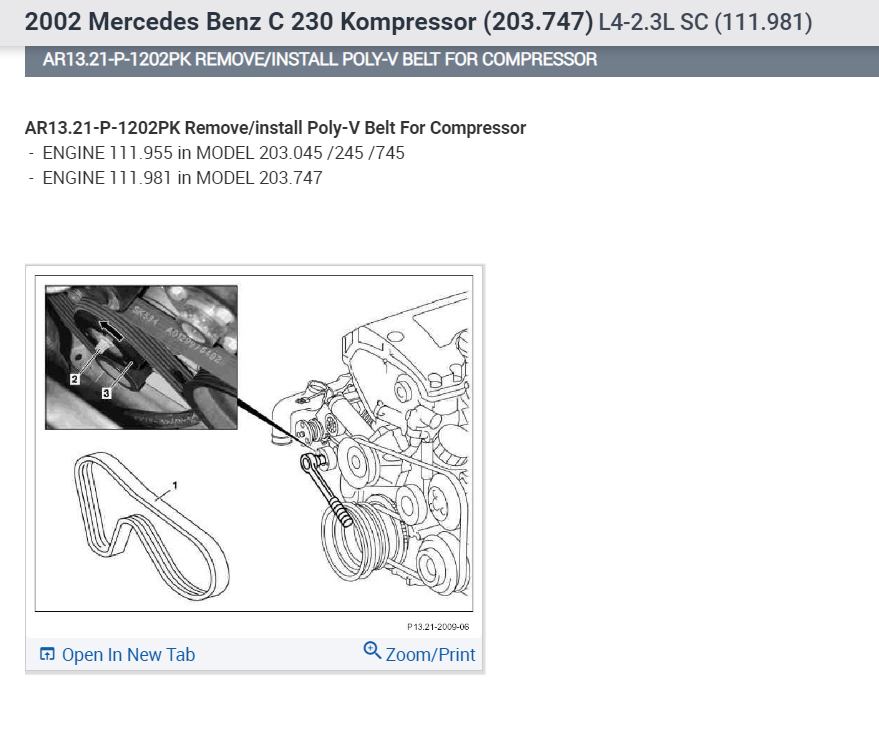This screenshot has width=879, height=733.
Task: Open the image via Open In New Tab link
Action: click(128, 655)
